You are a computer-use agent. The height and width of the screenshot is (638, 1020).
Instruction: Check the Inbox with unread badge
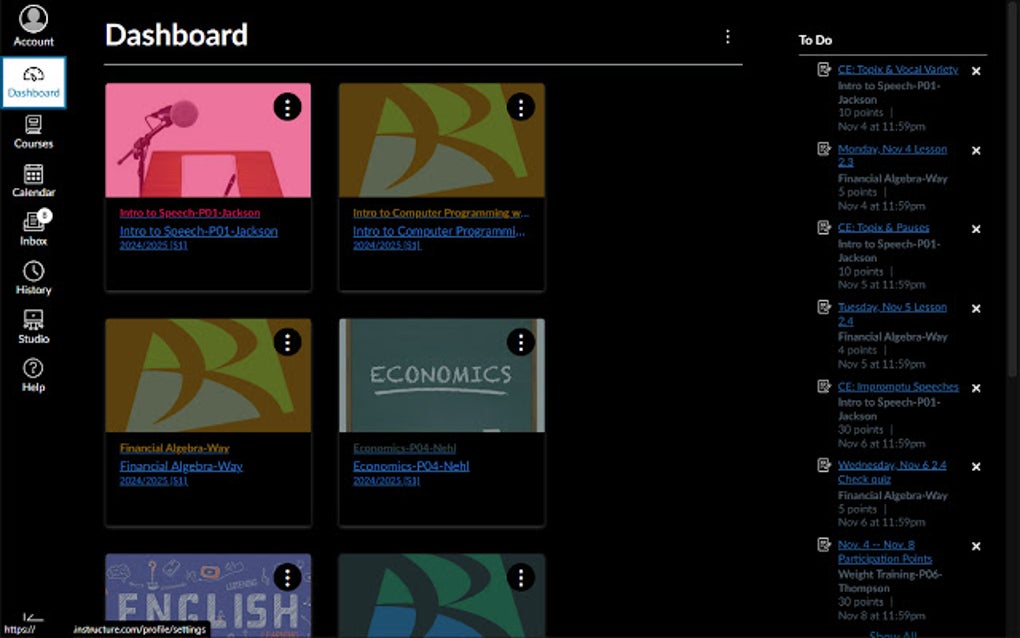pyautogui.click(x=33, y=228)
